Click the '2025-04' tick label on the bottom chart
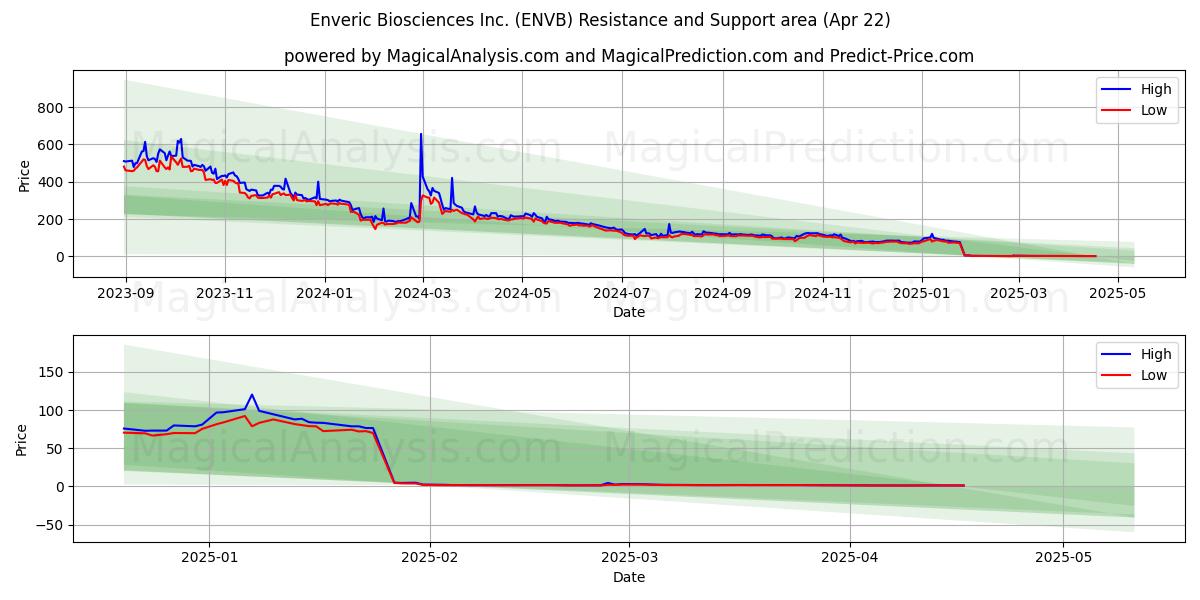 (850, 559)
